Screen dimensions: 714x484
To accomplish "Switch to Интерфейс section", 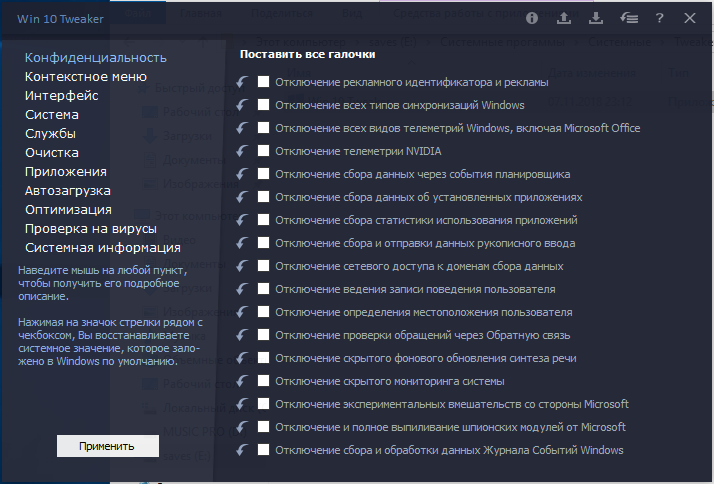I will 61,96.
